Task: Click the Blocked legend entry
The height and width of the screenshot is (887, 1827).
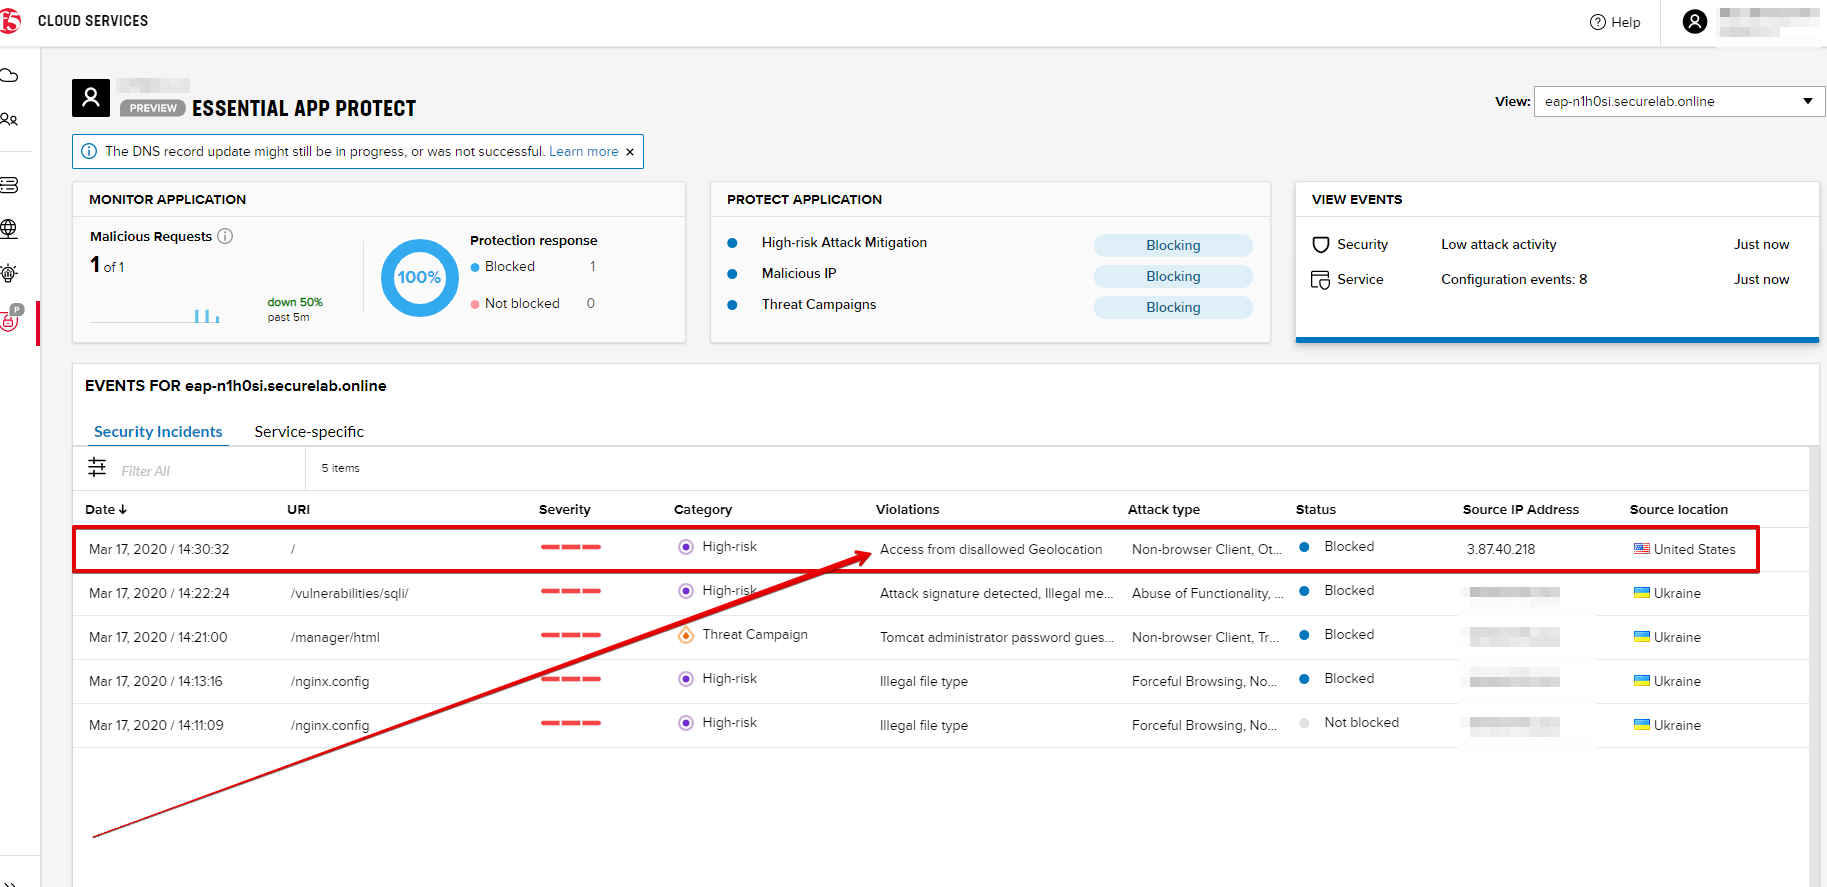Action: point(510,266)
